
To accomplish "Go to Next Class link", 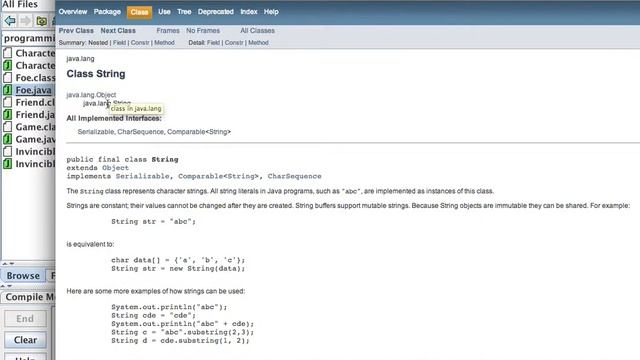I will 118,31.
